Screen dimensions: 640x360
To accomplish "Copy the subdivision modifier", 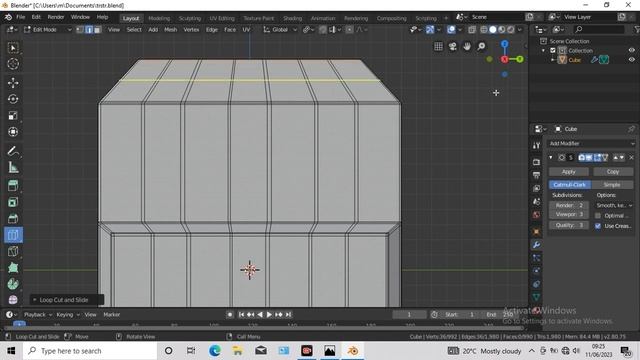I will pos(613,172).
